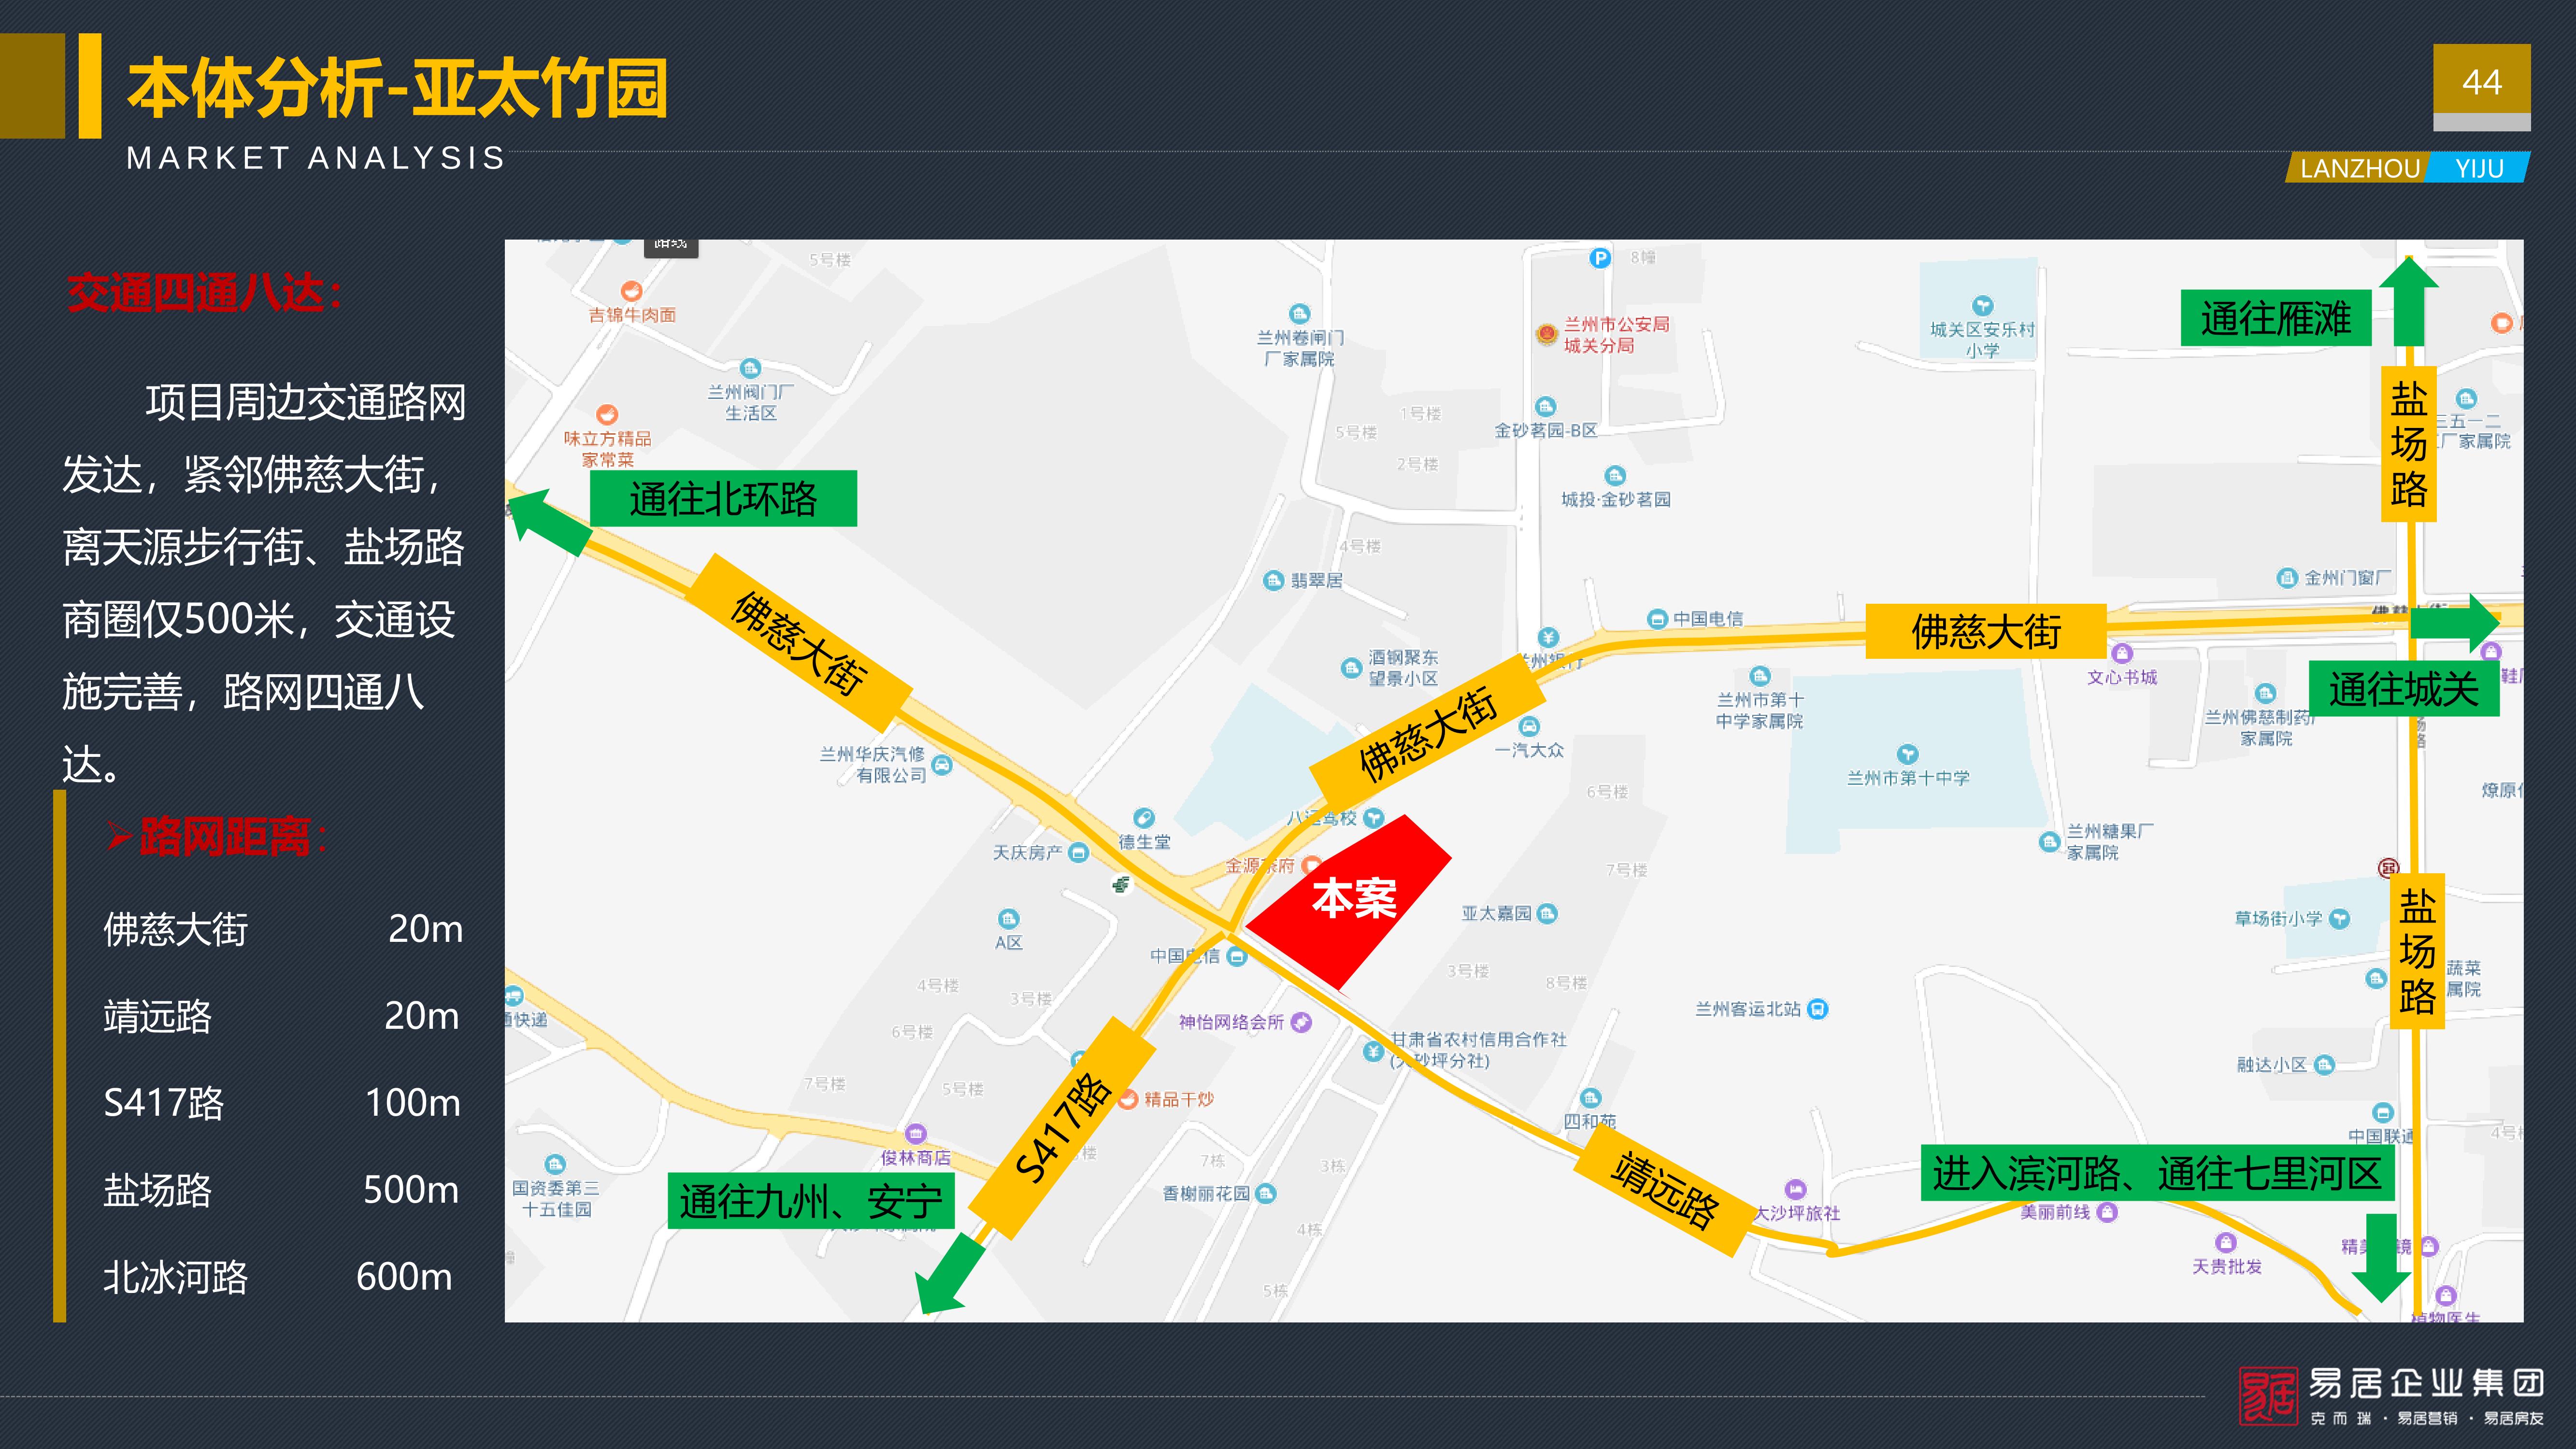Viewport: 2576px width, 1449px height.
Task: Click the 兰州市第十中学 school icon
Action: click(x=1907, y=753)
